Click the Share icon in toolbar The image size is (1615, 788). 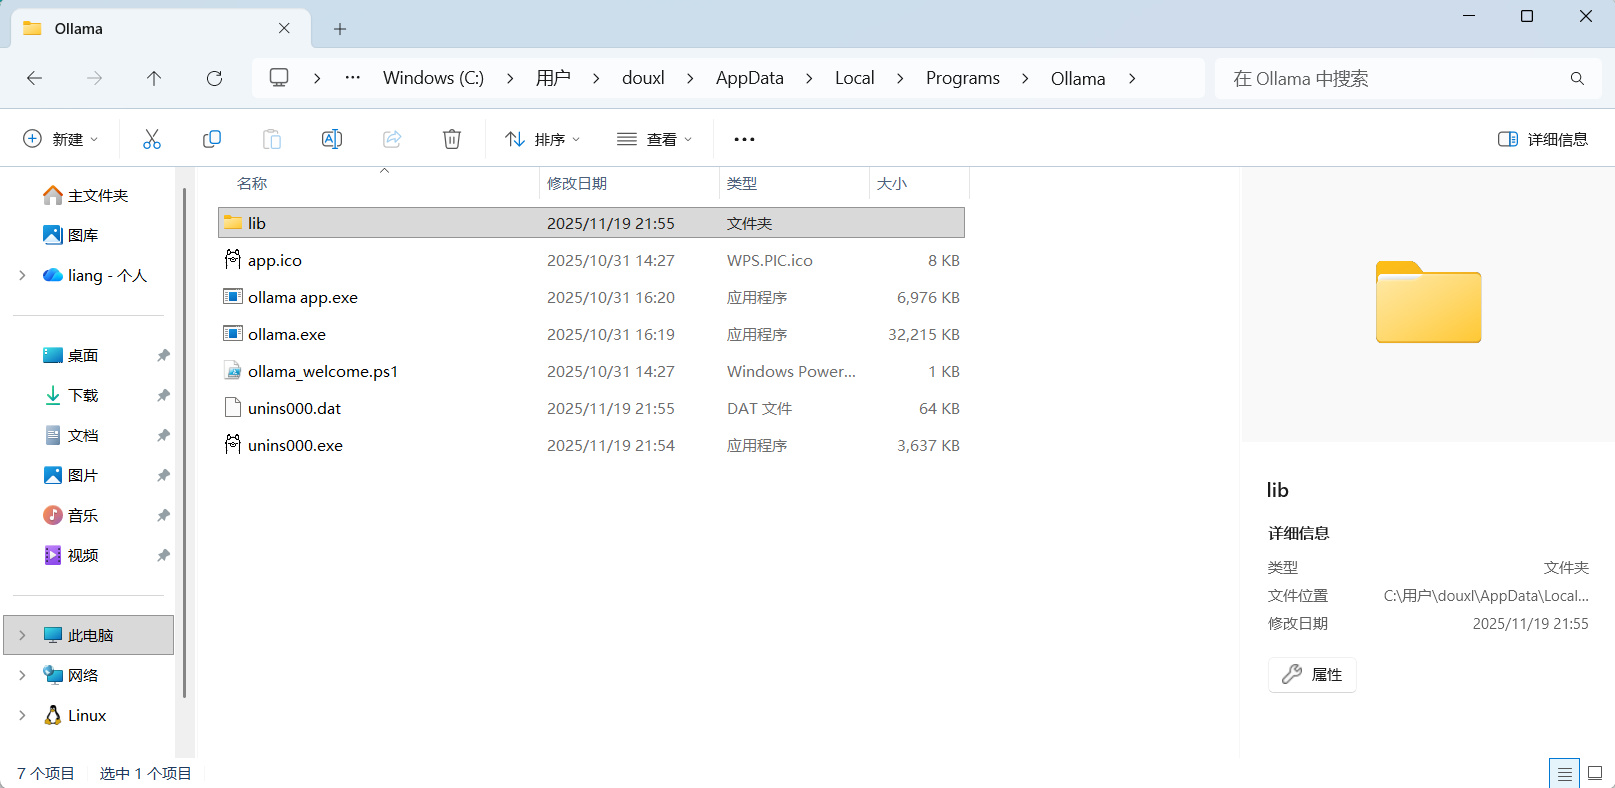[x=392, y=139]
